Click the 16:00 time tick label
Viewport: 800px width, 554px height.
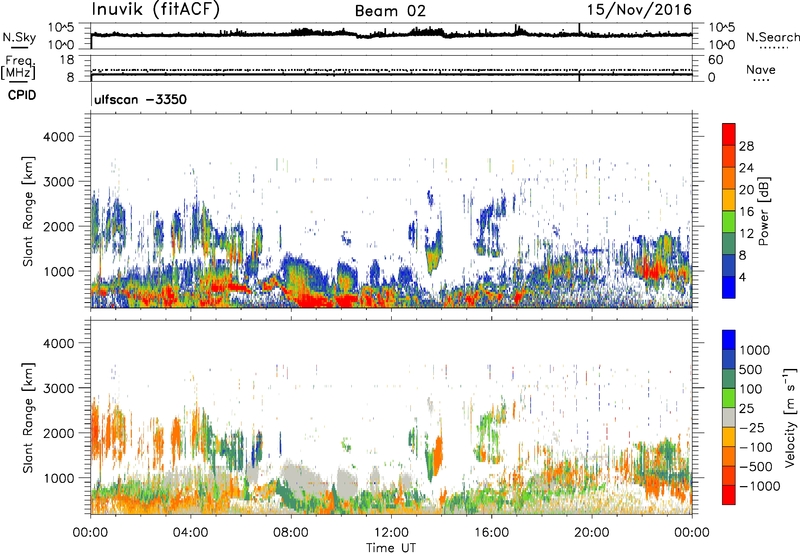coord(491,533)
